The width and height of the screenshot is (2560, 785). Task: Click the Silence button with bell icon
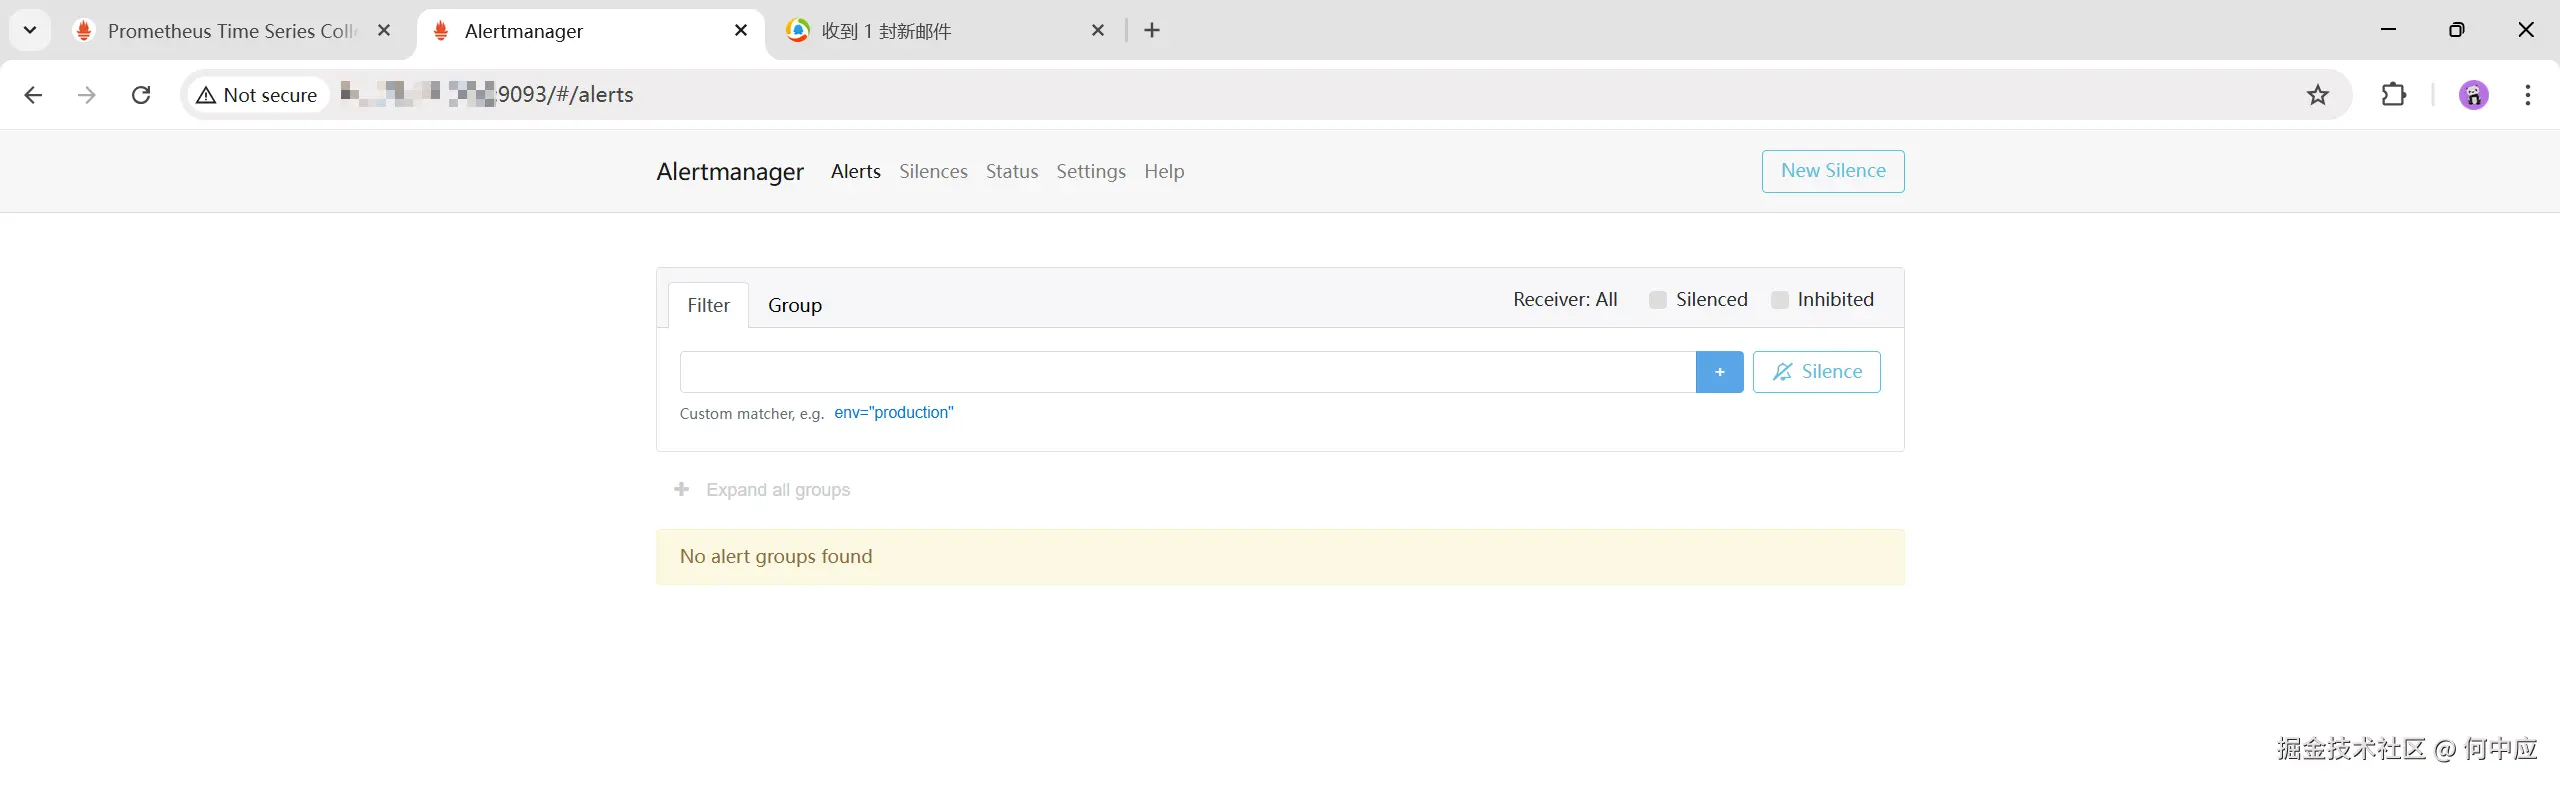point(1817,372)
